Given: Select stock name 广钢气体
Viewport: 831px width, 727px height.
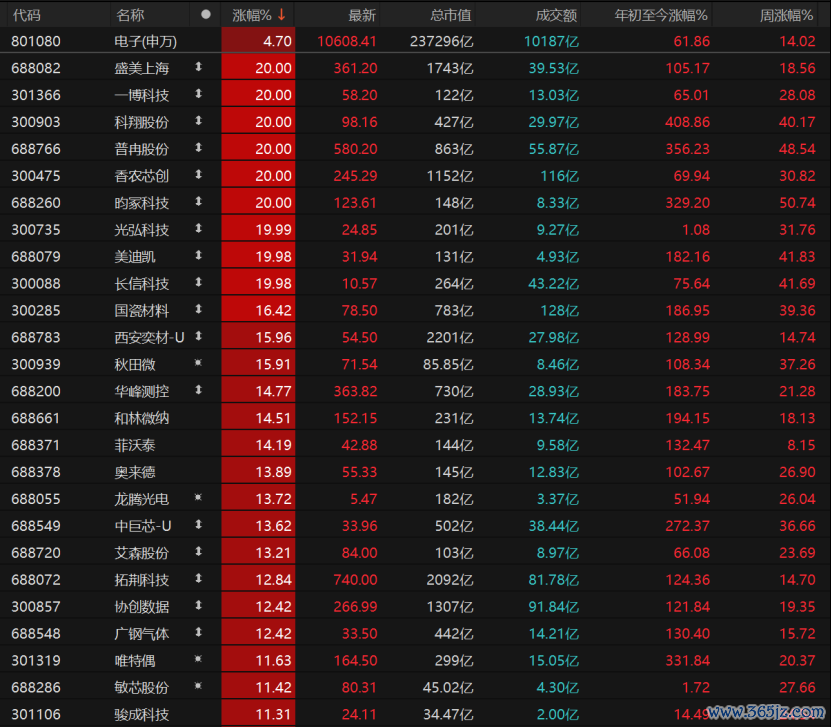Looking at the screenshot, I should click(x=142, y=634).
